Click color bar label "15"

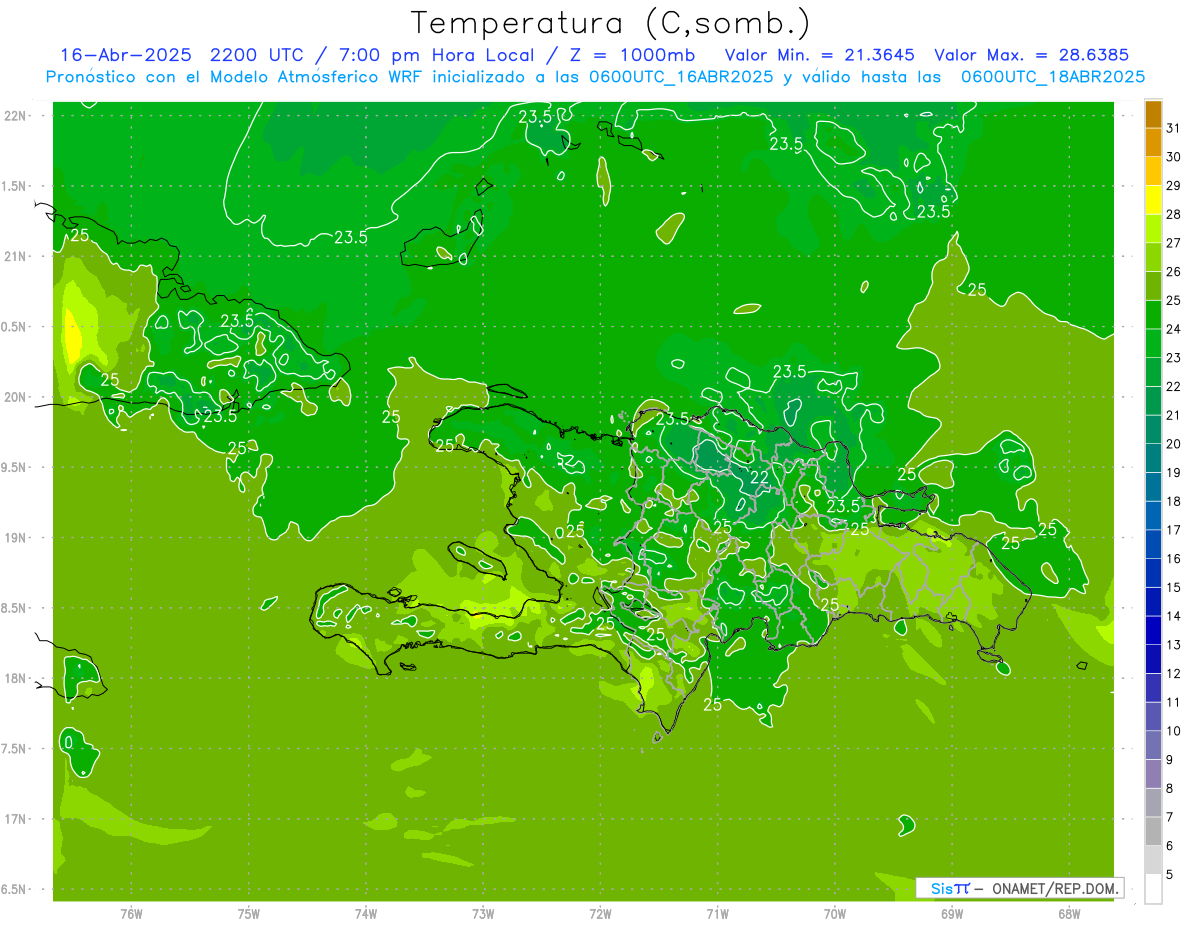coord(1174,588)
